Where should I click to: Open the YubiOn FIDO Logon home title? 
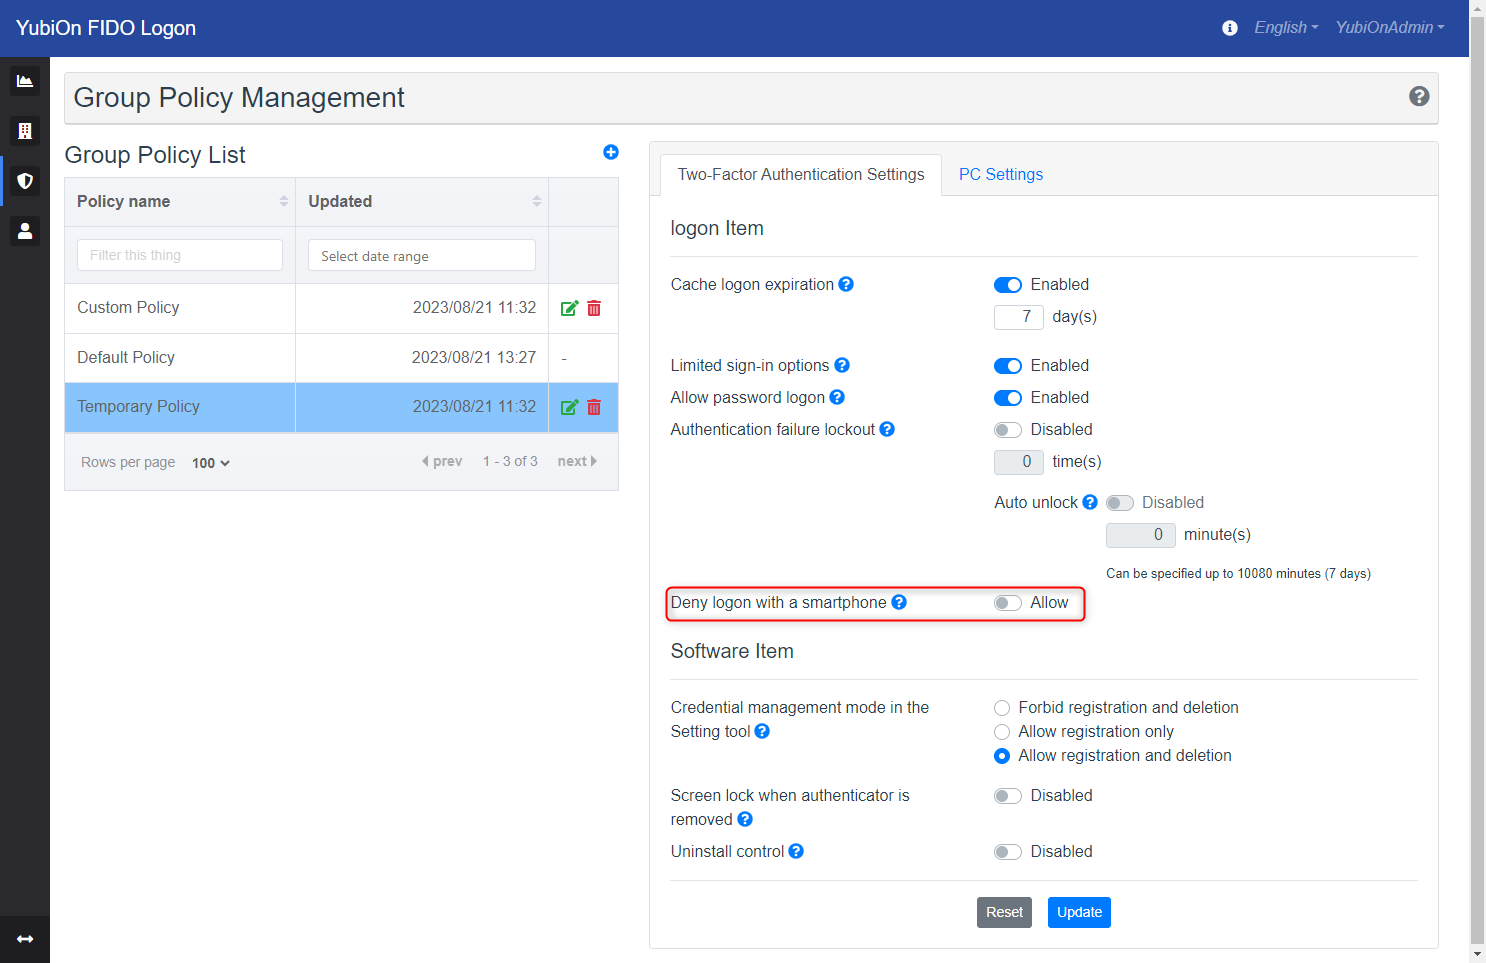pyautogui.click(x=106, y=28)
